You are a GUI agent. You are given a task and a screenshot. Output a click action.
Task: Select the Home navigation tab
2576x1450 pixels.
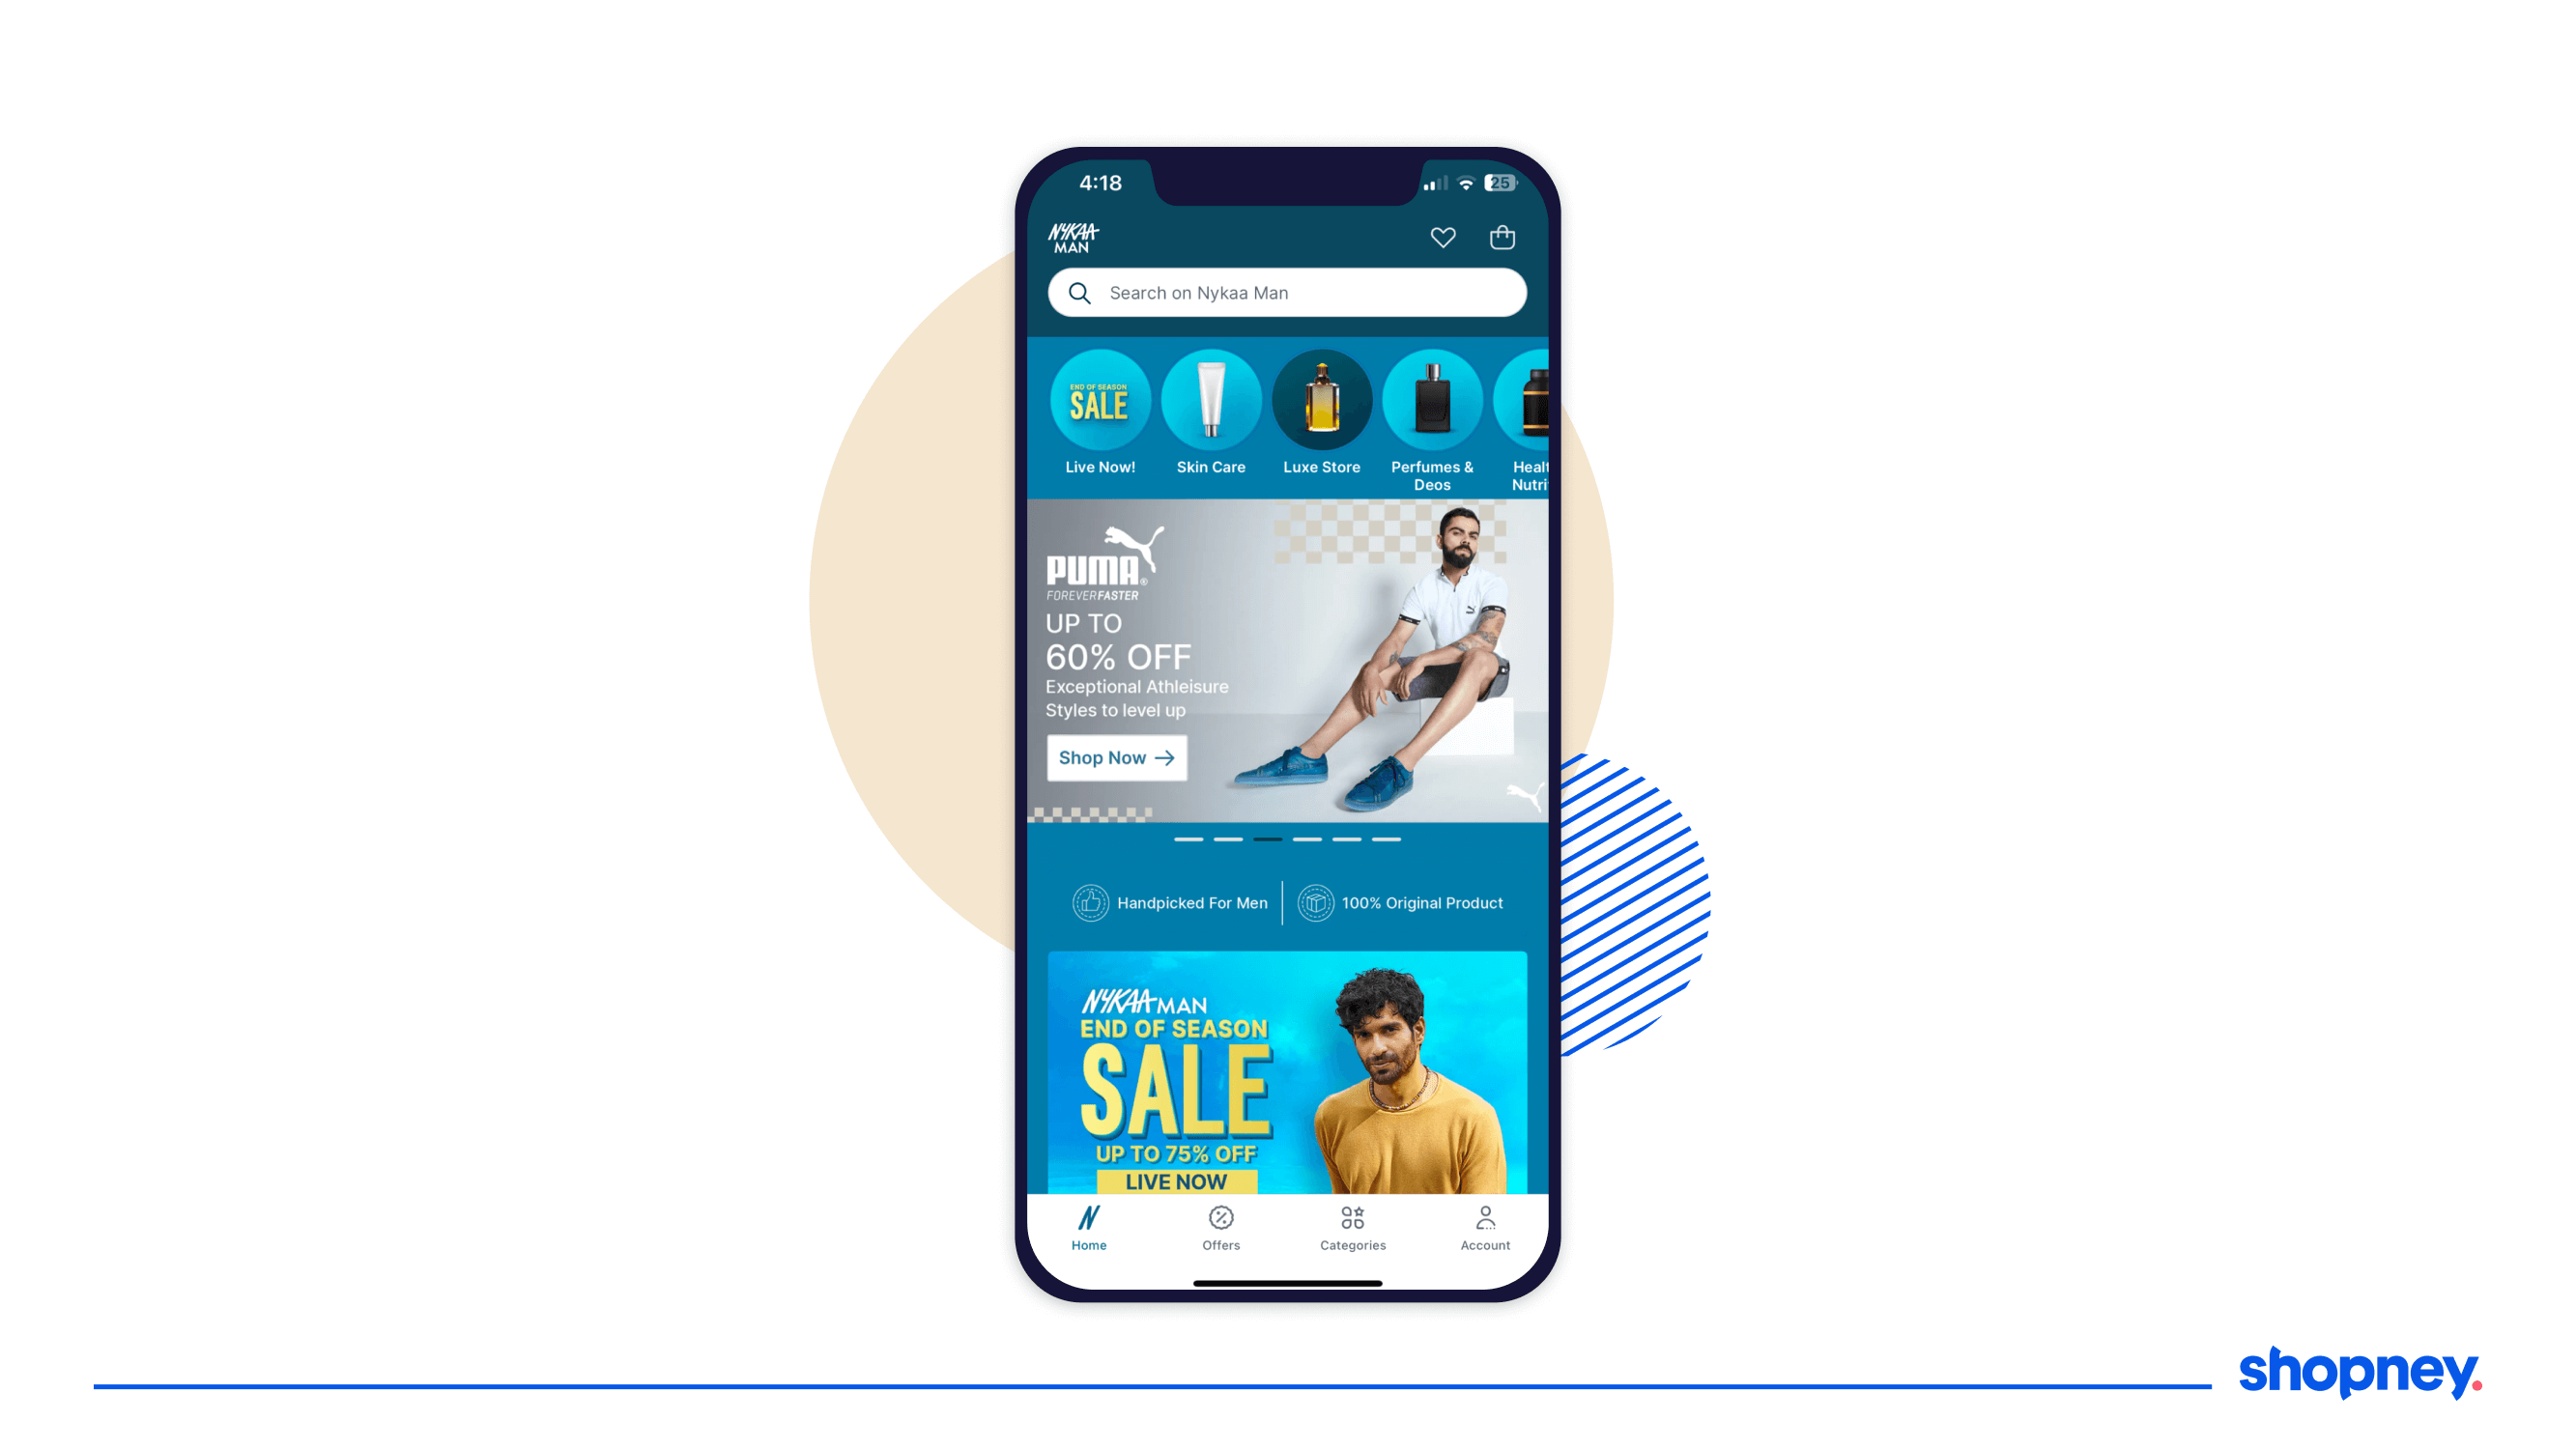(x=1088, y=1227)
